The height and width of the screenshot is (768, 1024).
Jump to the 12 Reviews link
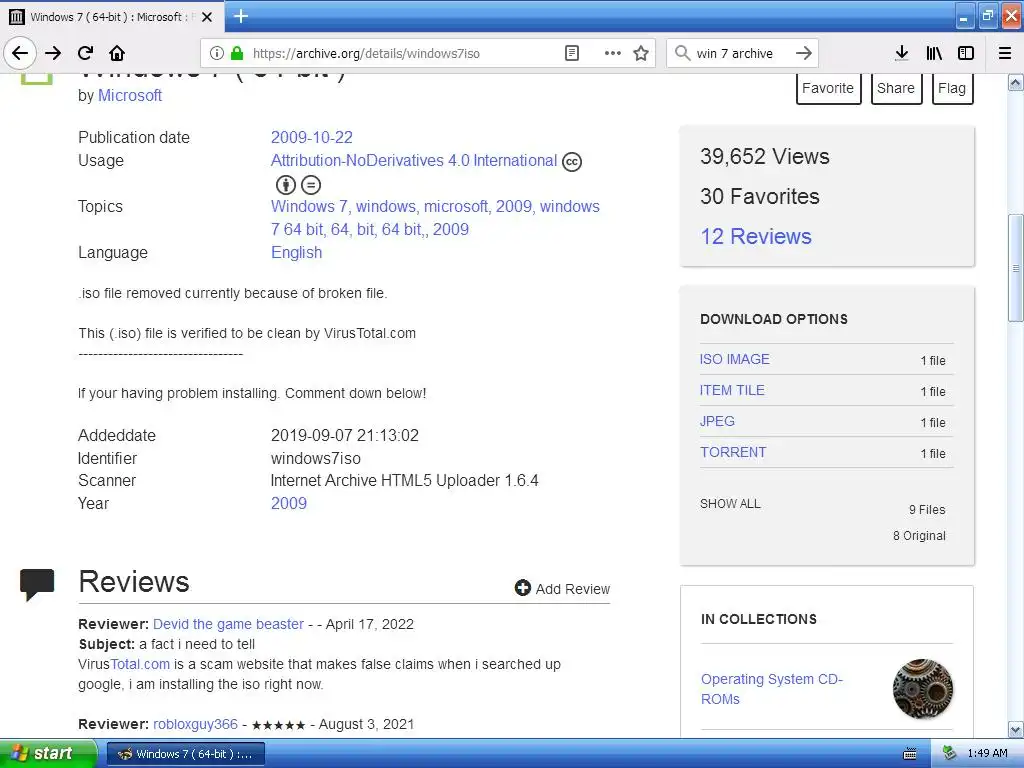point(756,236)
